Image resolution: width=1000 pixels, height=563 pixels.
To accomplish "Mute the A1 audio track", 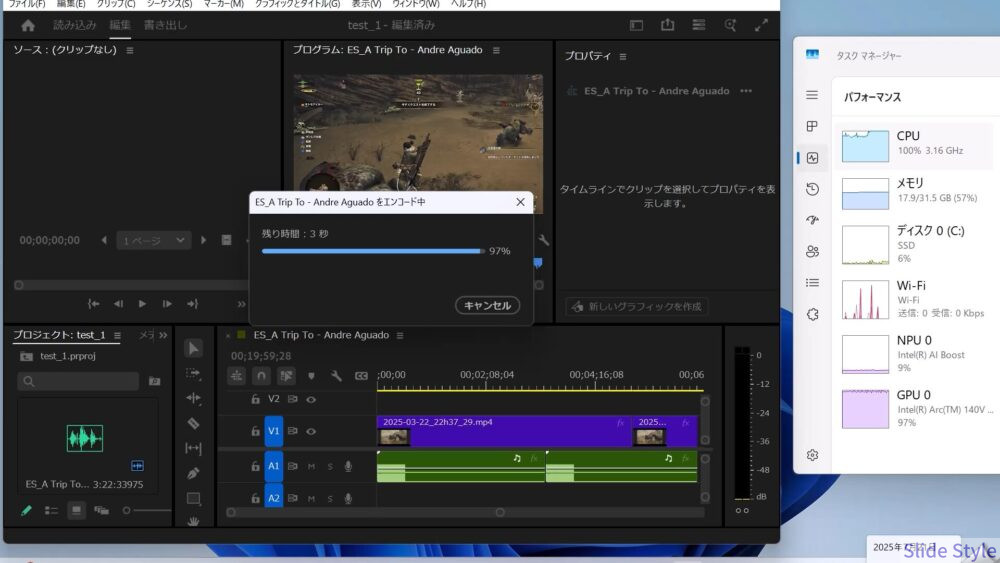I will [311, 467].
